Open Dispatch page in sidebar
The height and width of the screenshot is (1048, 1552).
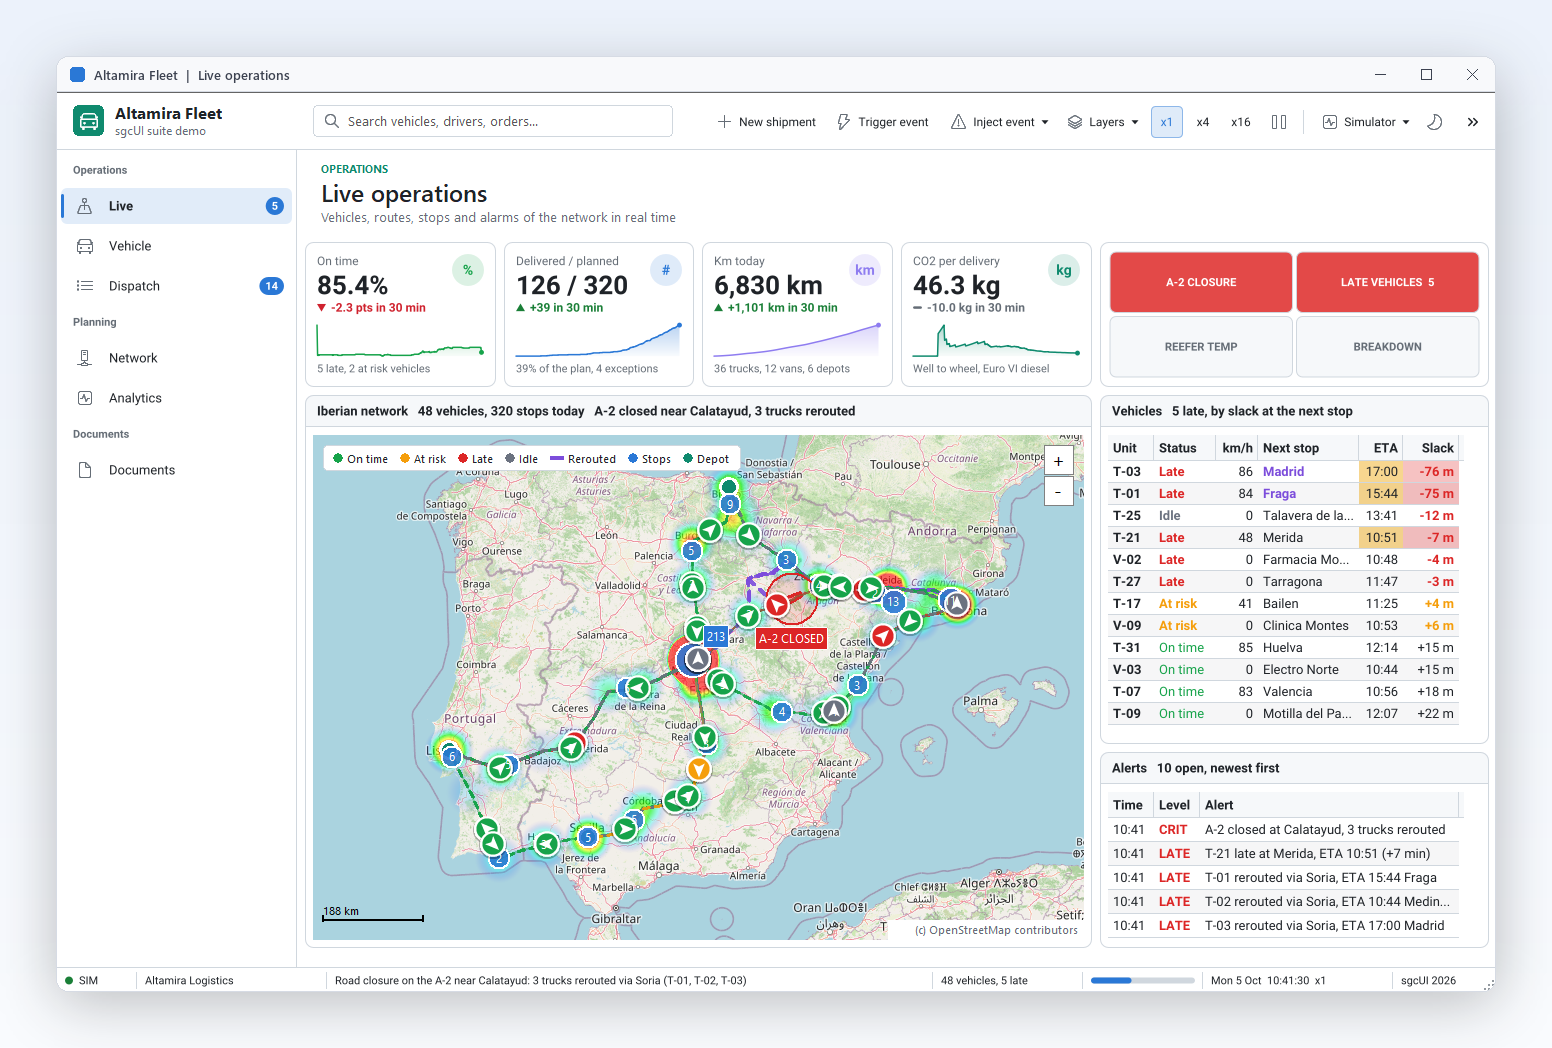tap(177, 286)
